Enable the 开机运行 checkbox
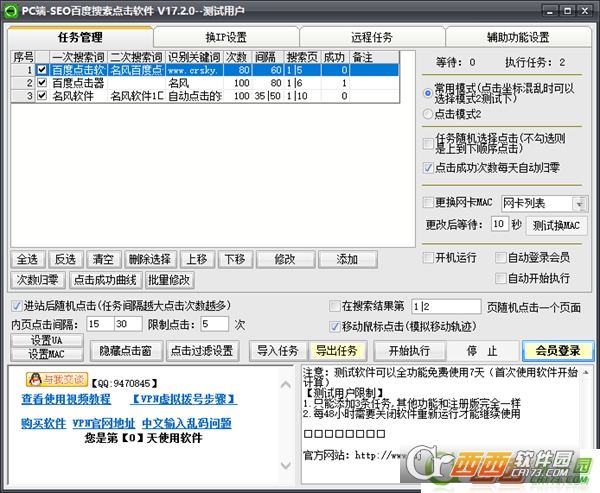The image size is (600, 493). (428, 258)
